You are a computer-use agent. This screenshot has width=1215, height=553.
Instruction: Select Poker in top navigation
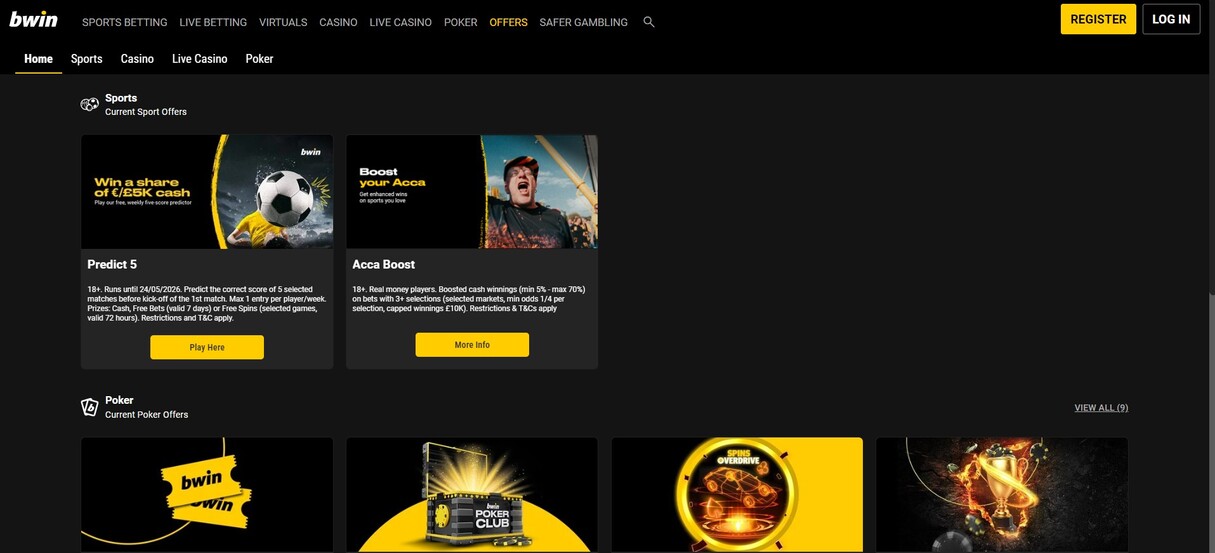(460, 22)
